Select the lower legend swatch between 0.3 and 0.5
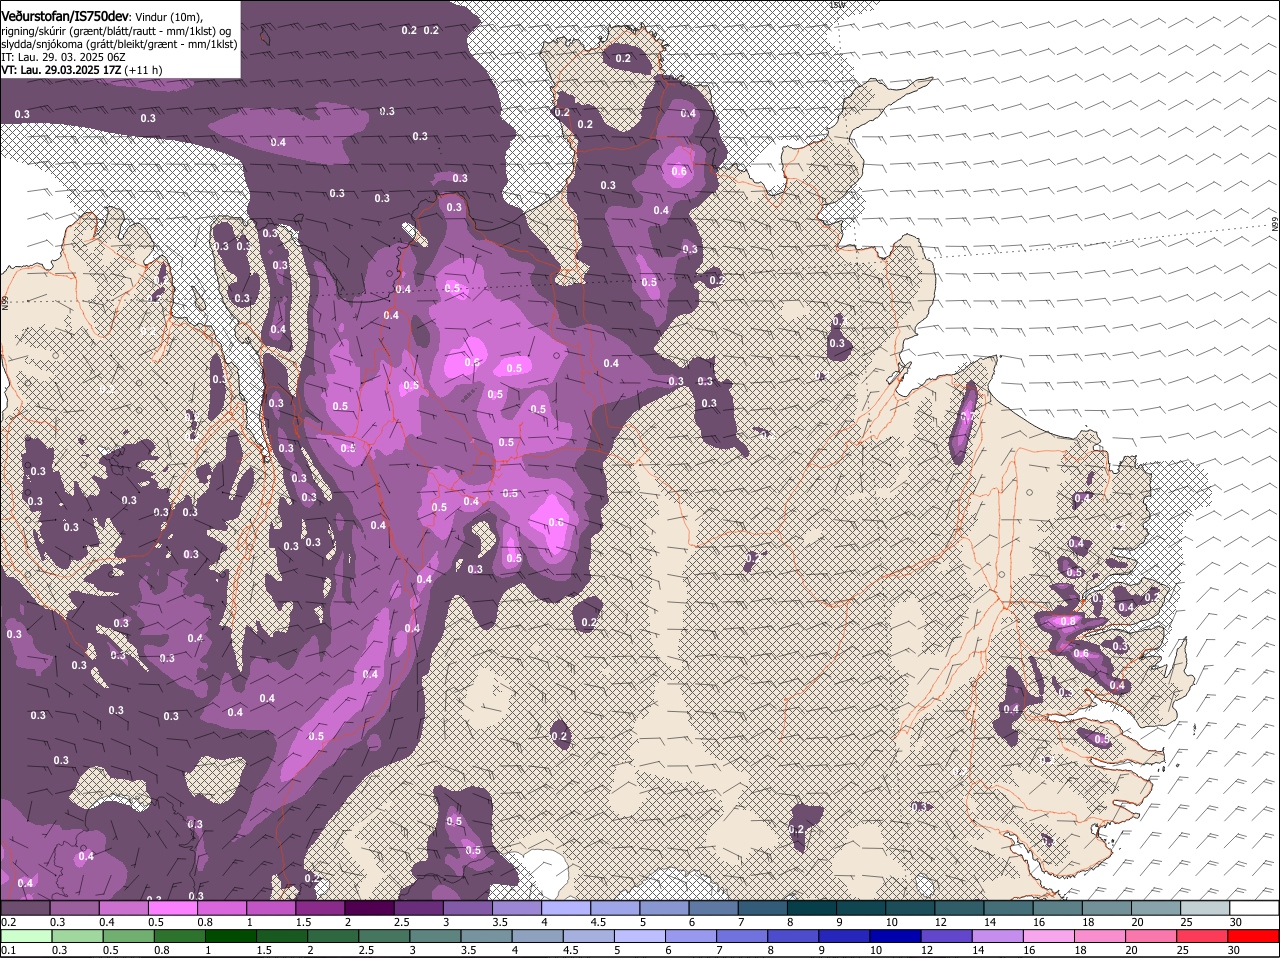Viewport: 1280px width, 958px height. [77, 936]
